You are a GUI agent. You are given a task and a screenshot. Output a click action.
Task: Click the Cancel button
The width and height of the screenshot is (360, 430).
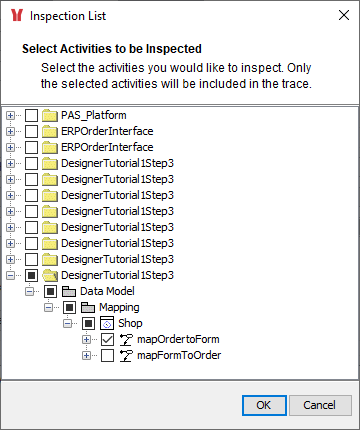tap(320, 405)
